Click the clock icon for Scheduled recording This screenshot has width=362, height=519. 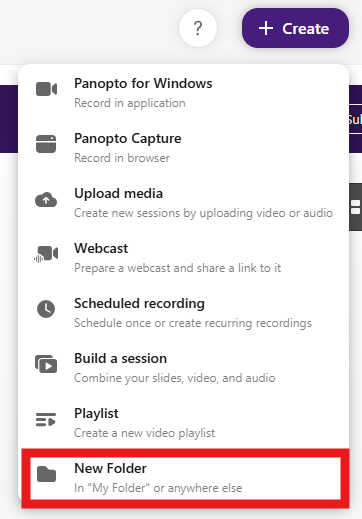(x=46, y=309)
